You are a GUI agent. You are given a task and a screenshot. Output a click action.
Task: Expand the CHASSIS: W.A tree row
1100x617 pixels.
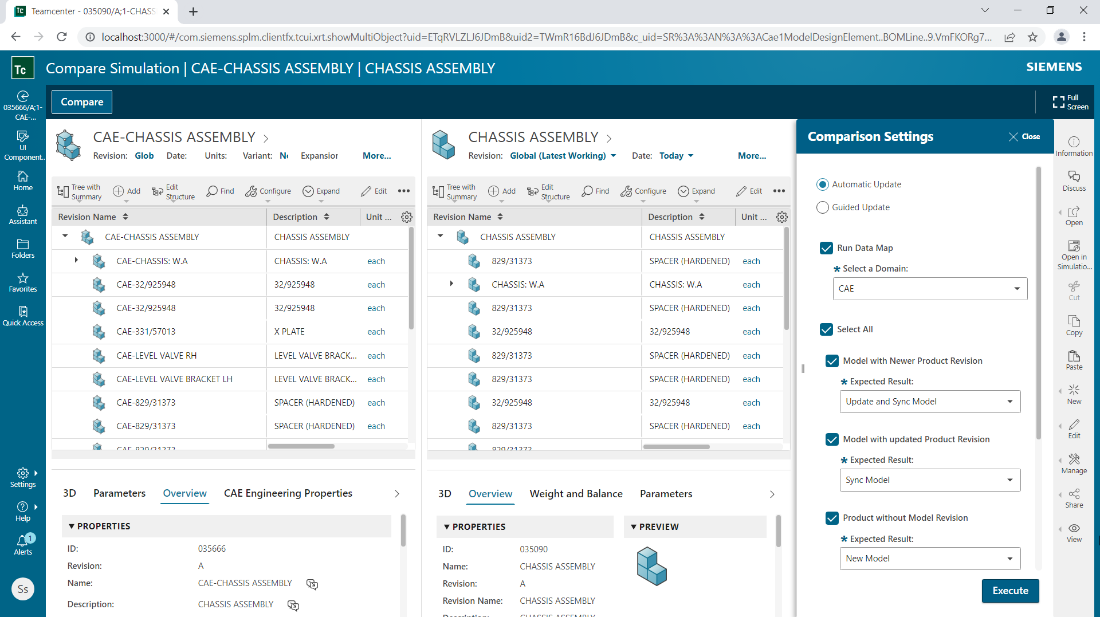coord(452,284)
